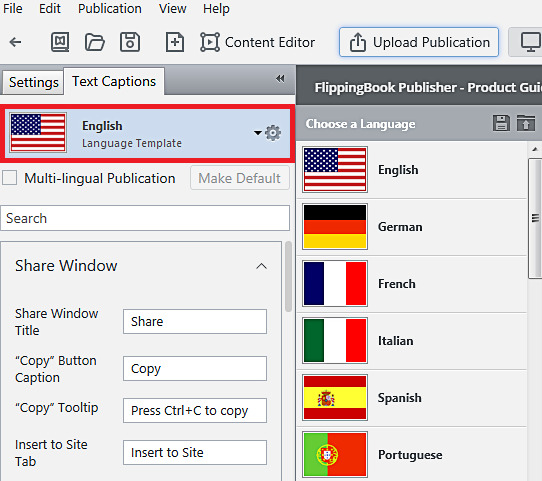Image resolution: width=542 pixels, height=481 pixels.
Task: Click the add pages plus icon
Action: tap(175, 42)
